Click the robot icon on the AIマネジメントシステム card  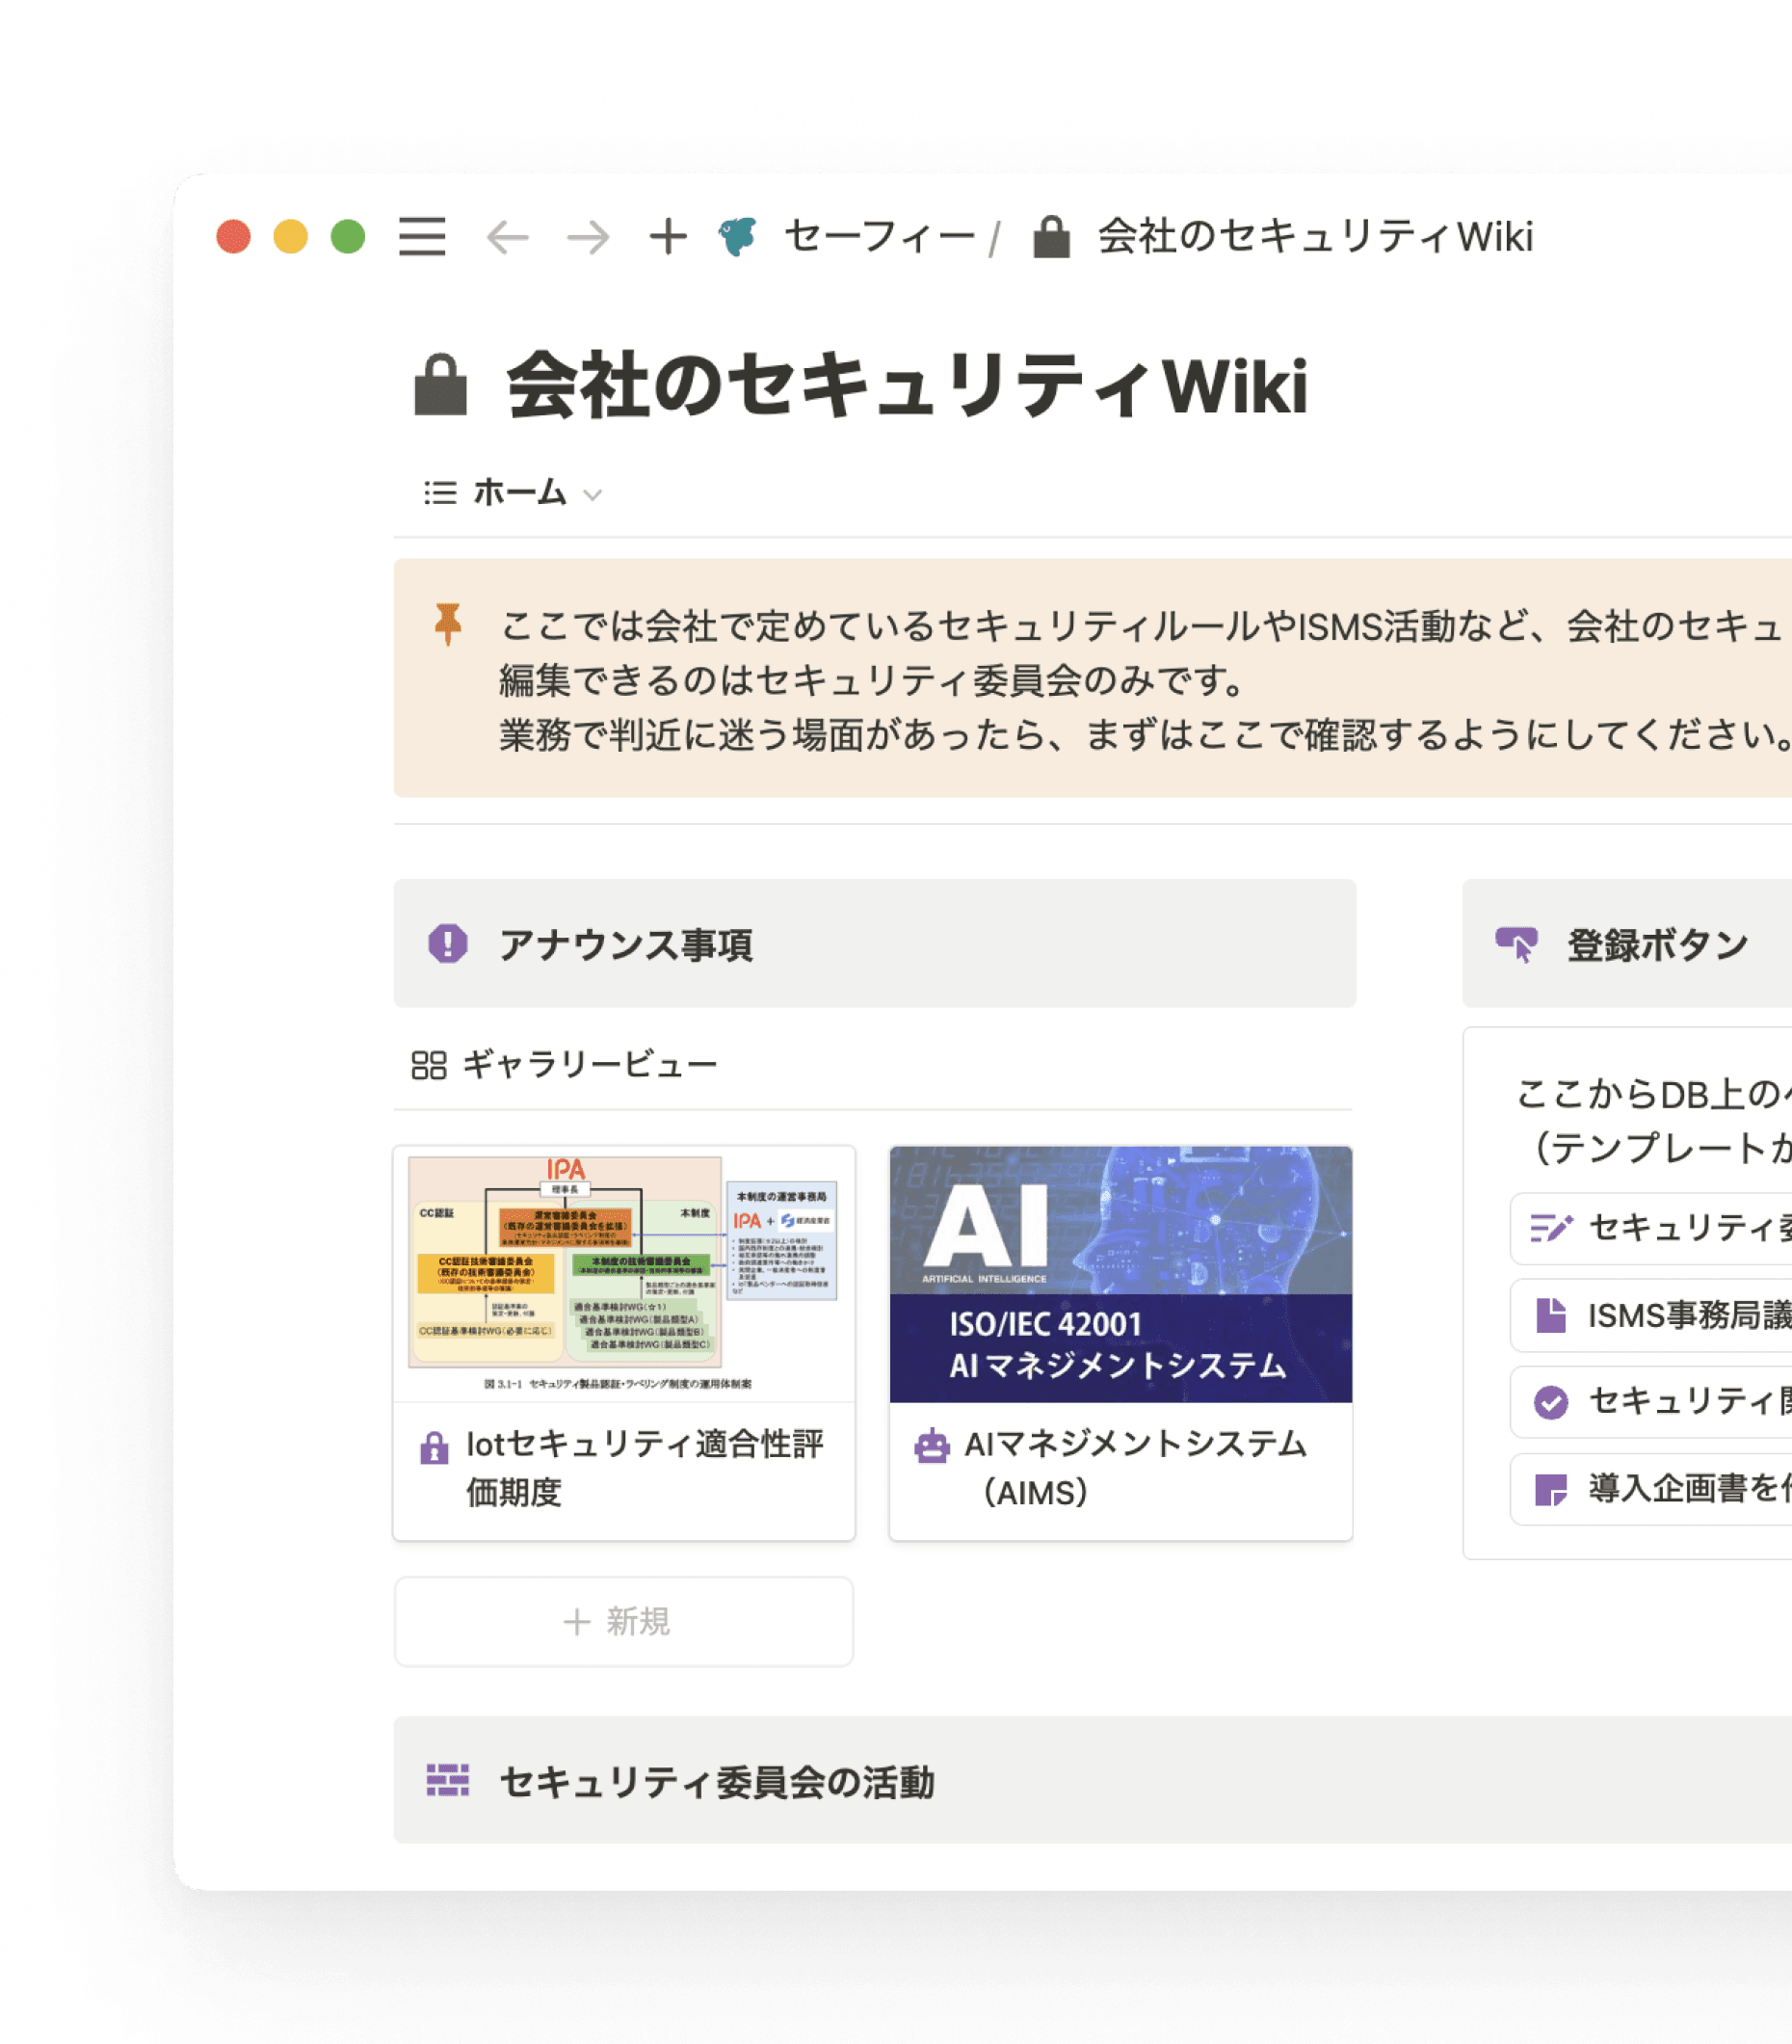coord(933,1446)
